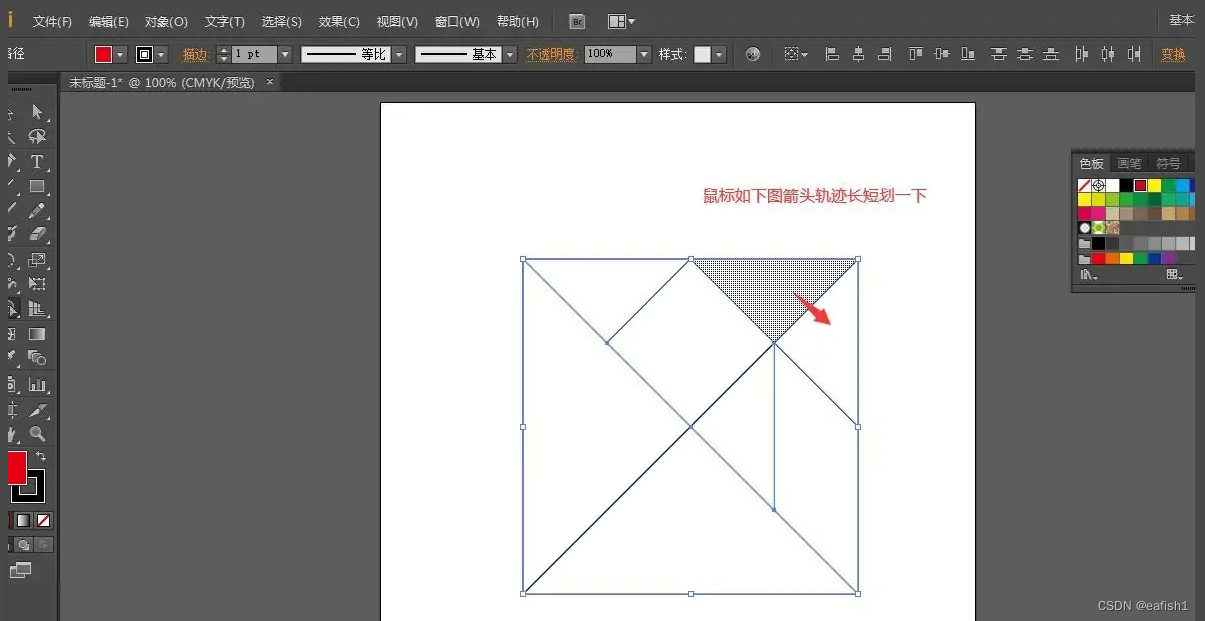Choose the Eraser tool
Viewport: 1205px width, 621px height.
click(37, 234)
